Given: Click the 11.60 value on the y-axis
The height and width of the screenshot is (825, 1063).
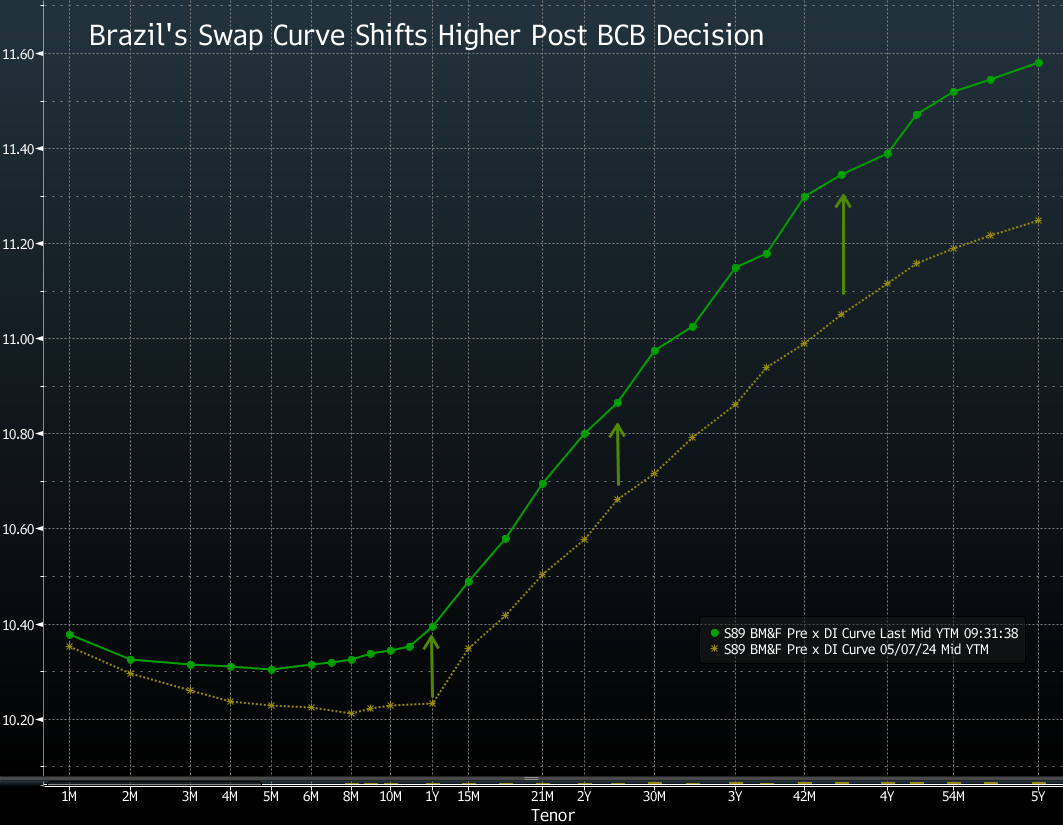Looking at the screenshot, I should click(17, 54).
